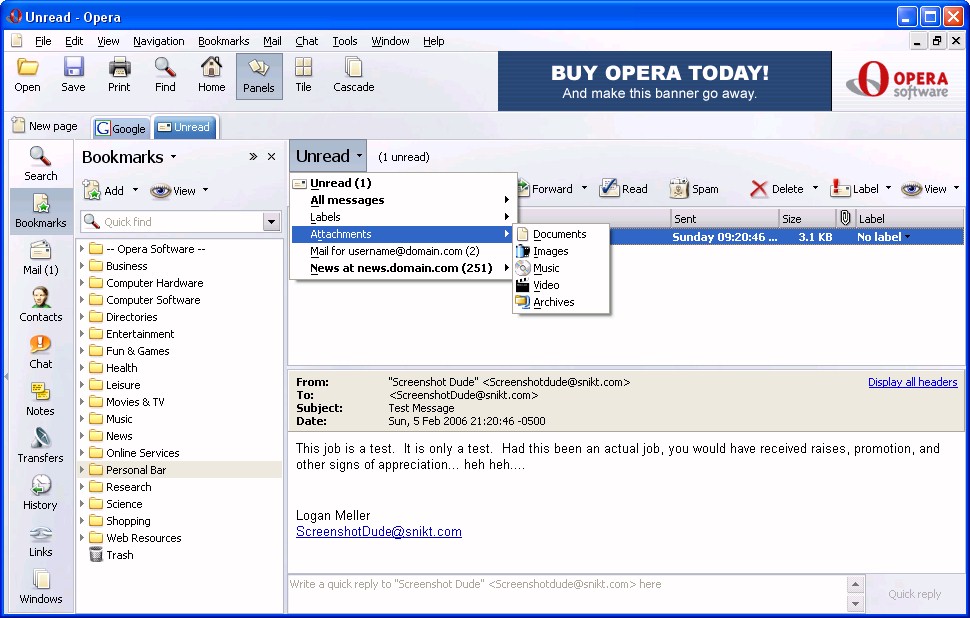Select Images in Attachments submenu
The height and width of the screenshot is (618, 970).
coord(550,251)
